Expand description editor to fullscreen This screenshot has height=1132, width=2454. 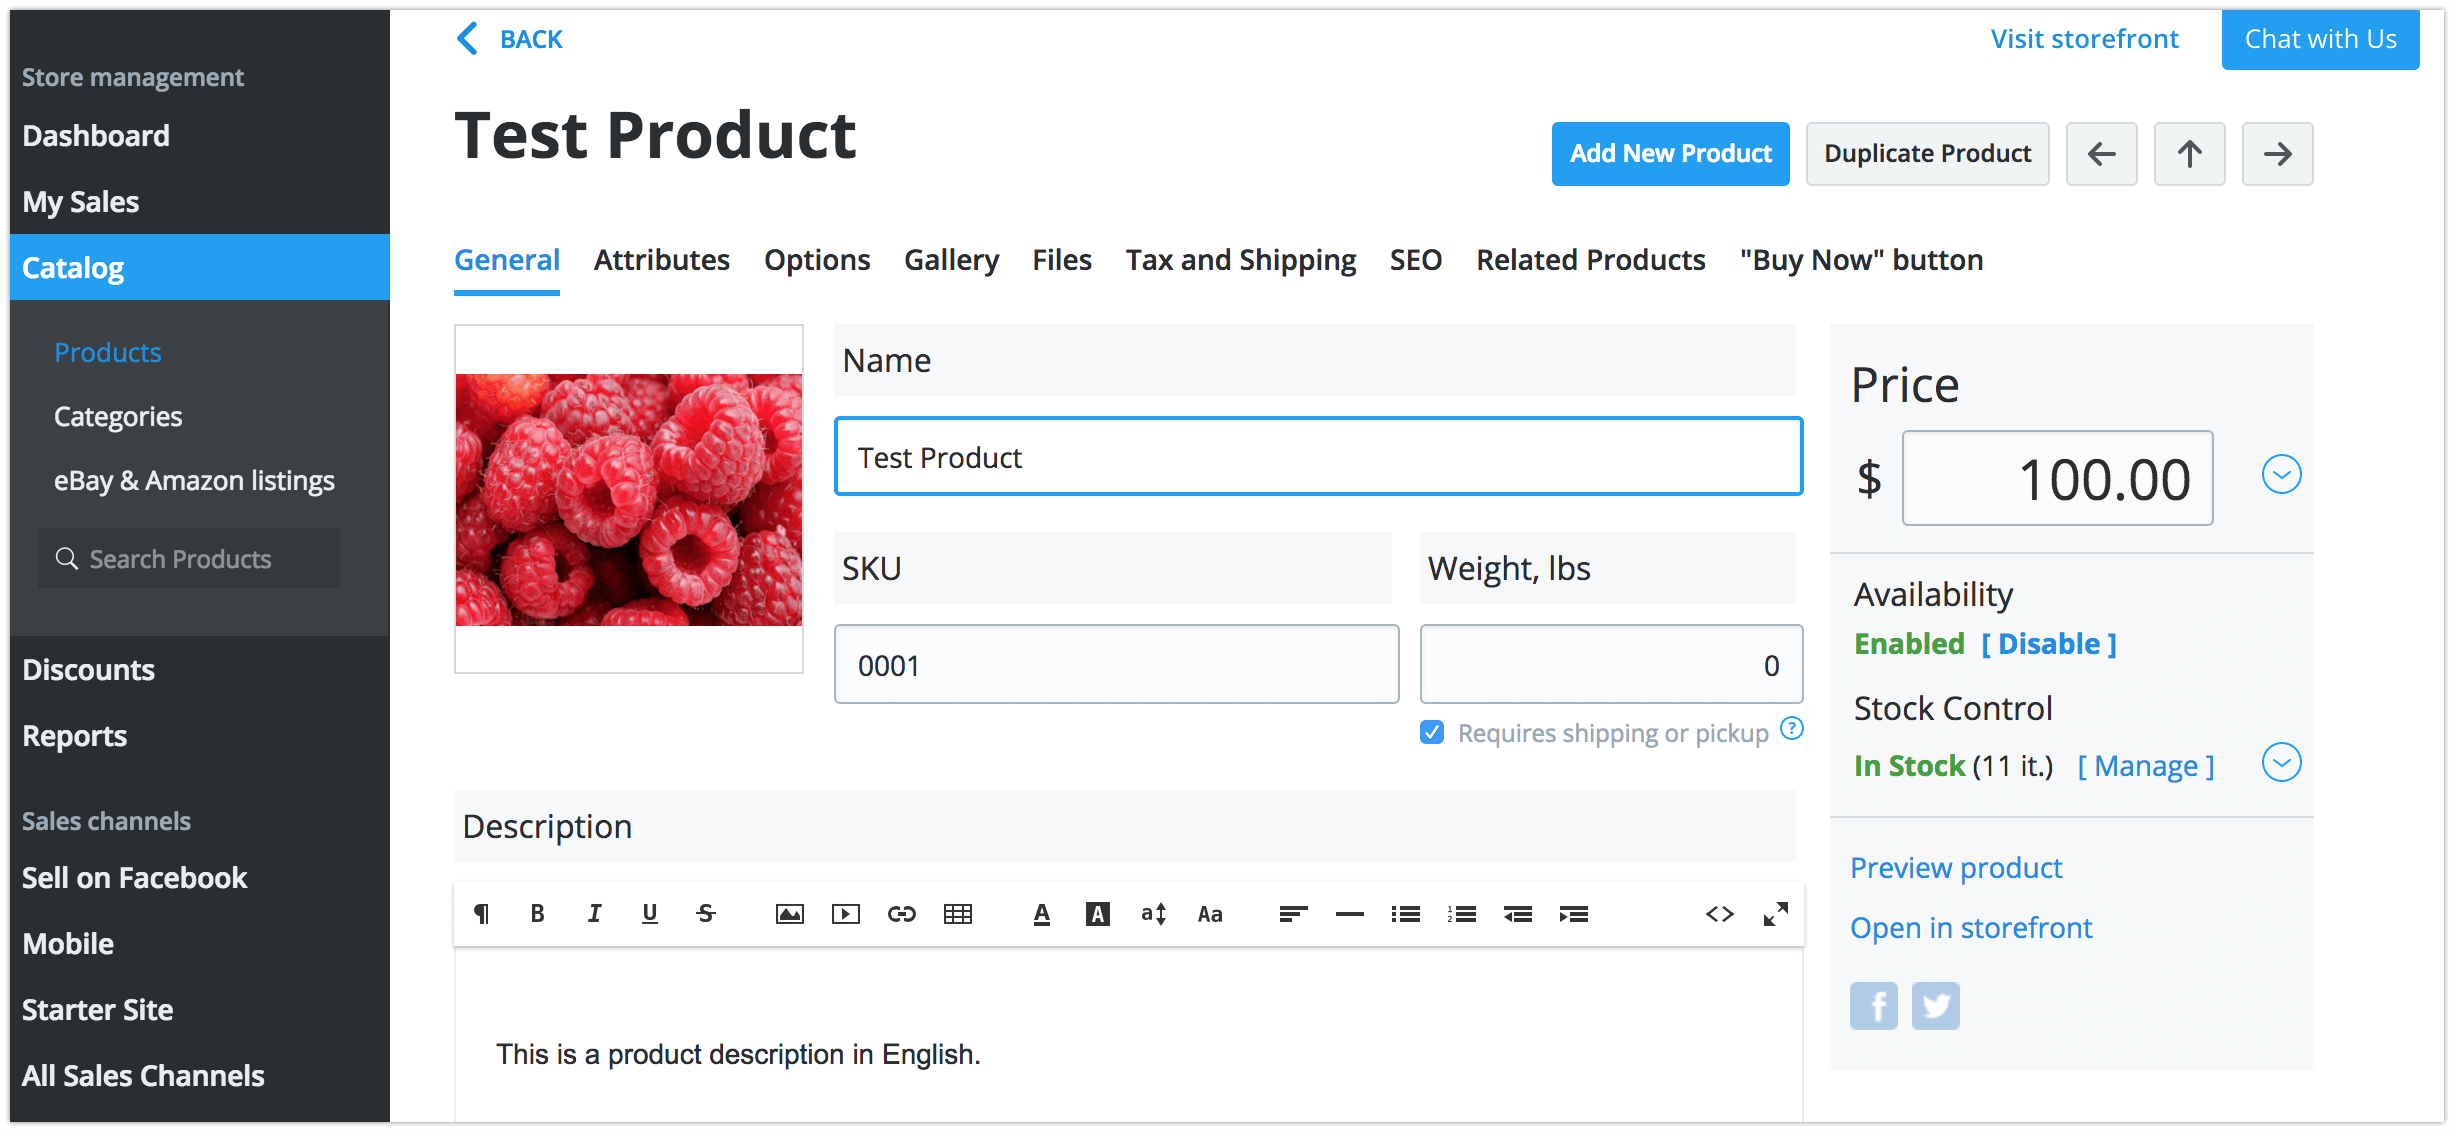[1775, 913]
